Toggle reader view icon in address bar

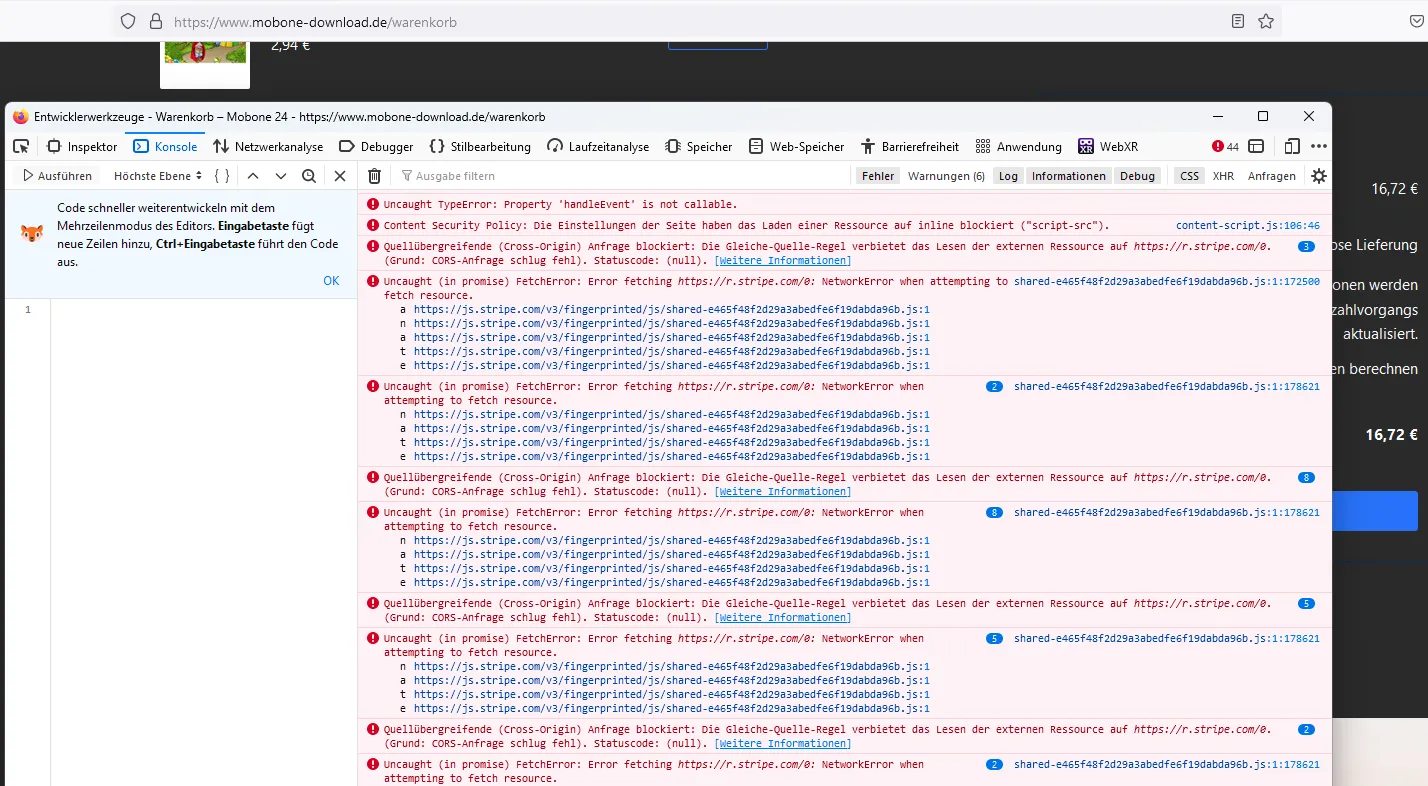coord(1238,21)
